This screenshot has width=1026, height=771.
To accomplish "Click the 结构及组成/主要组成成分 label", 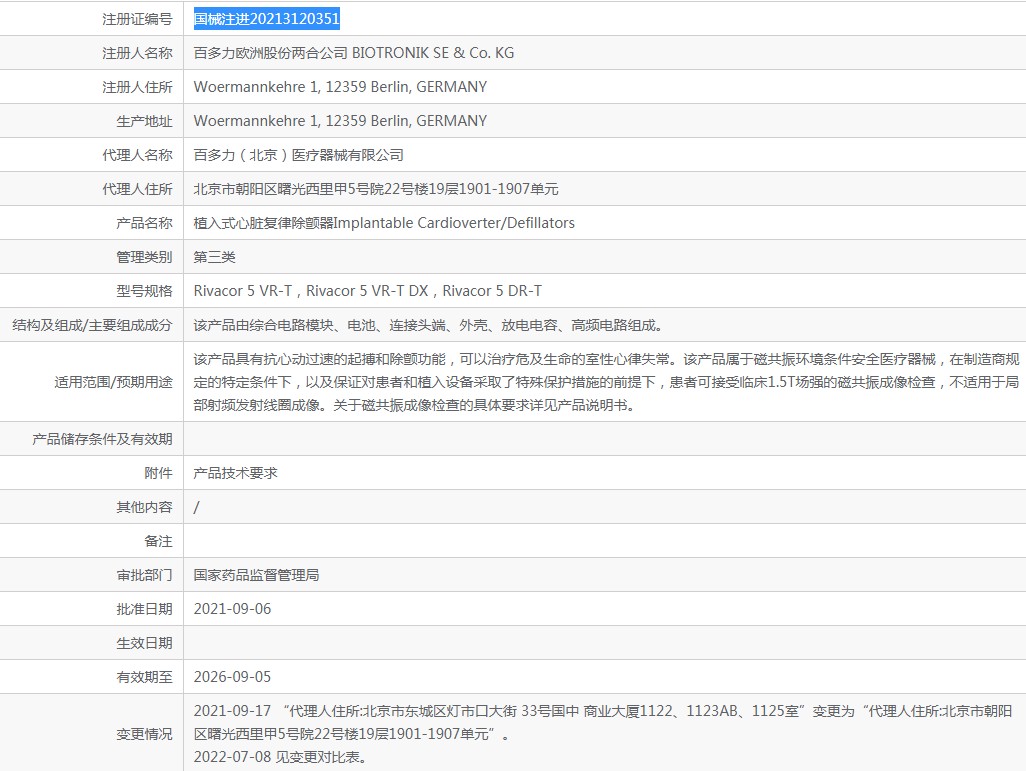I will coord(92,325).
